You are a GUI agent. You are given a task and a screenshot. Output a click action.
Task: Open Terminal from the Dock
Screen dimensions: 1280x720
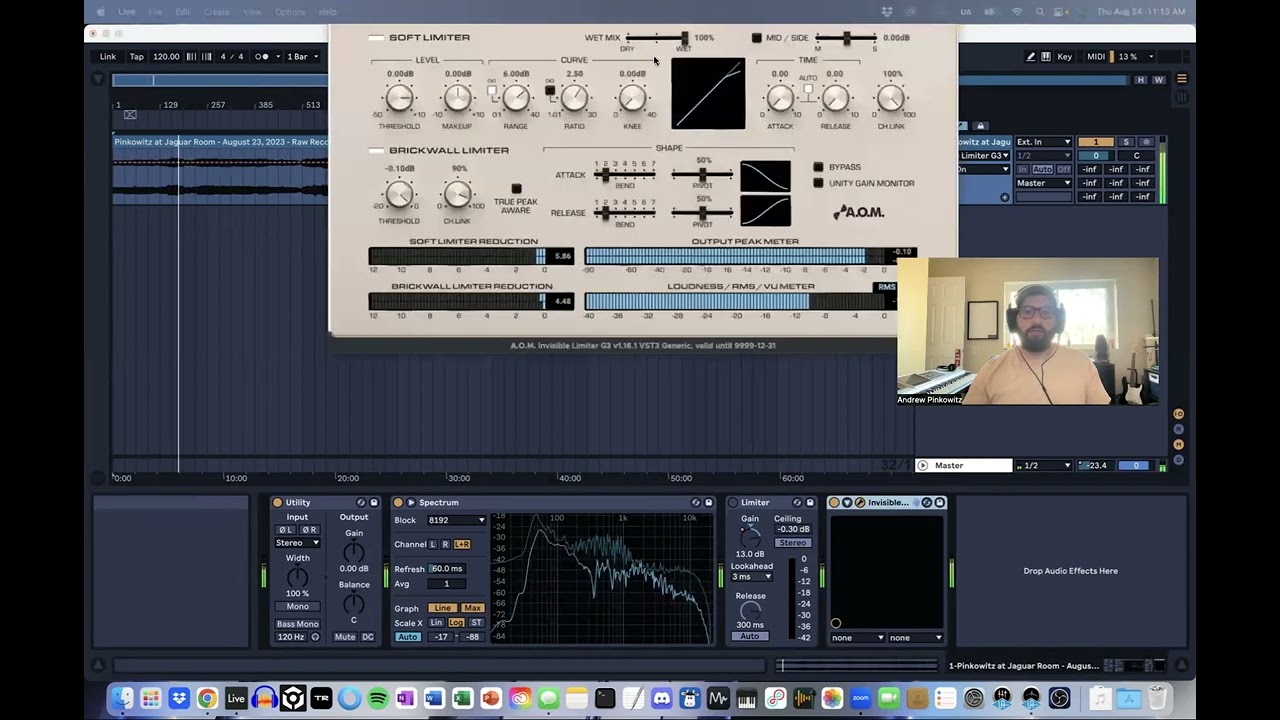pos(605,698)
